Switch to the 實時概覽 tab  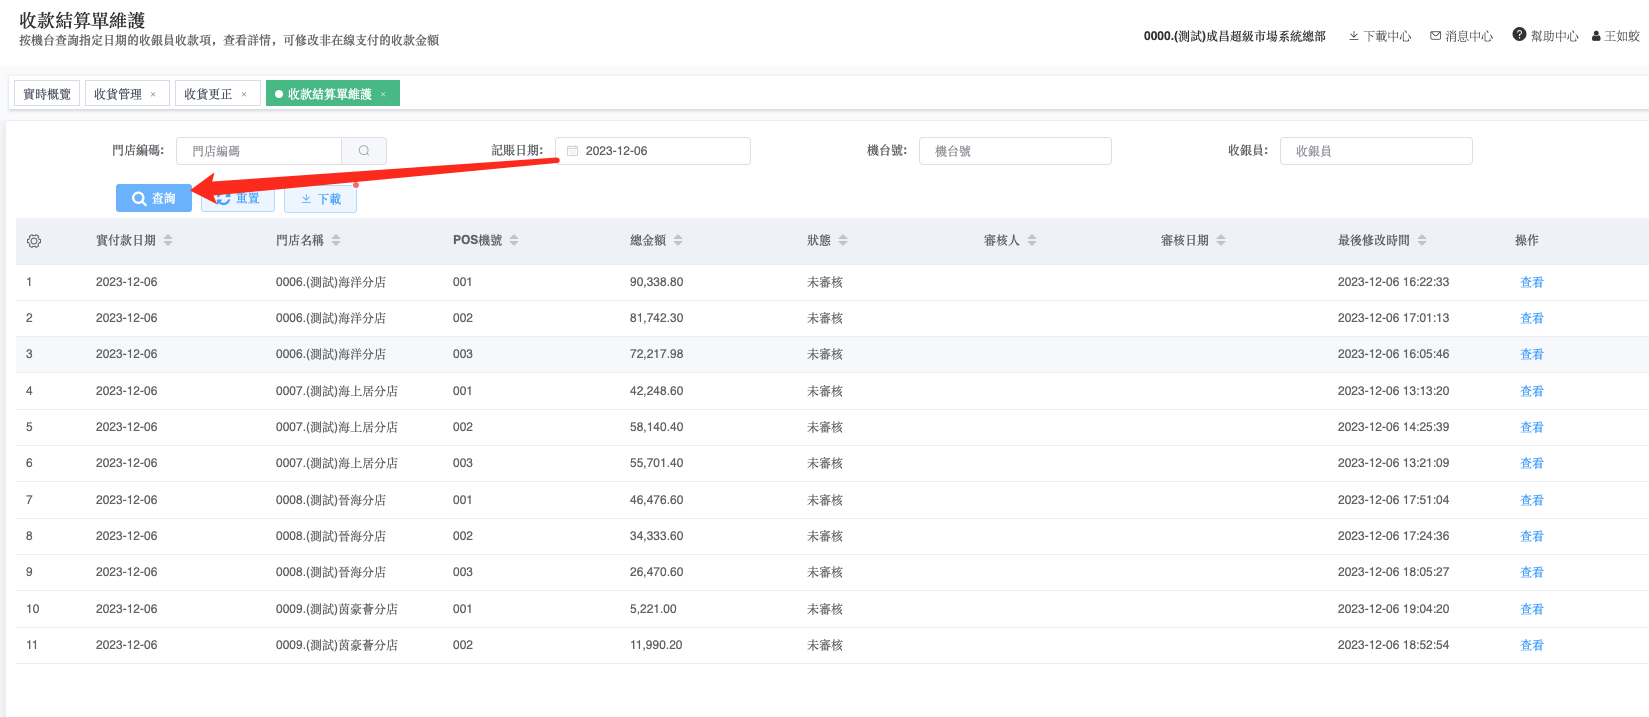[47, 94]
